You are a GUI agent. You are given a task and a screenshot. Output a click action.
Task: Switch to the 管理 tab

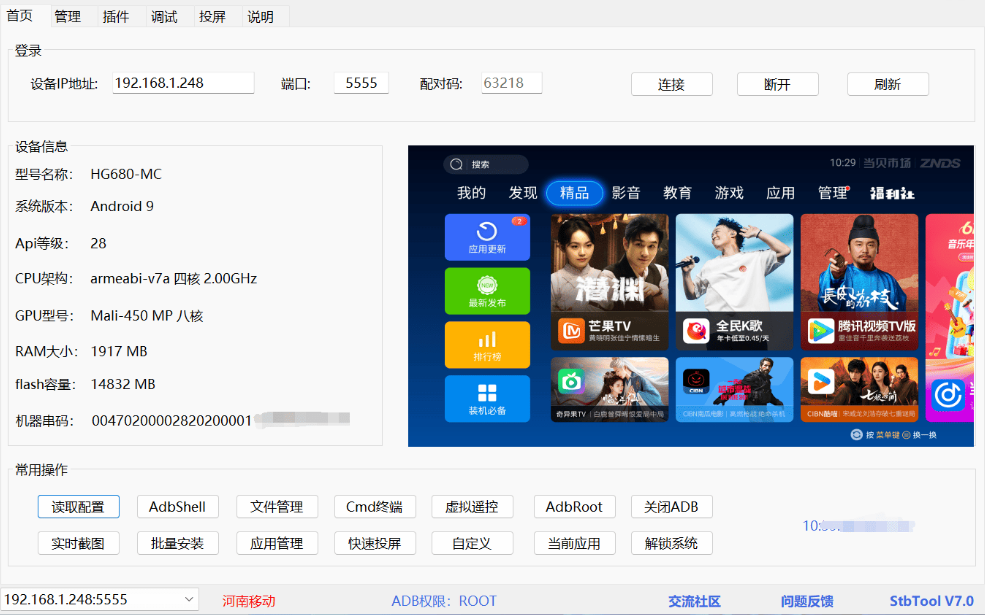tap(67, 16)
